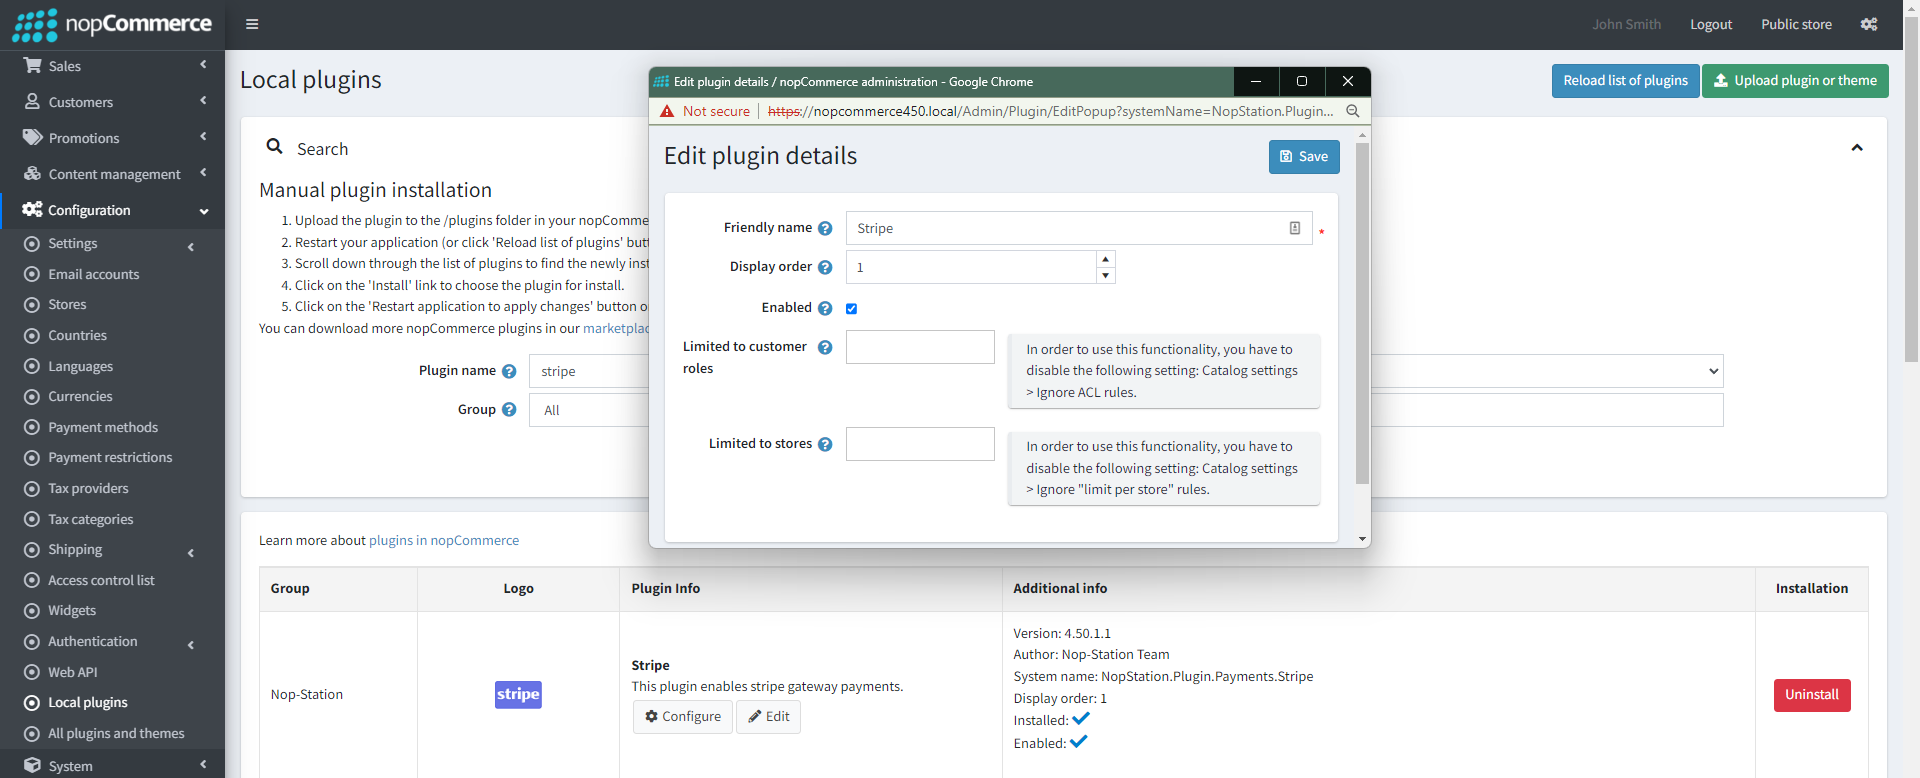Click the Search magnifier icon
Image resolution: width=1920 pixels, height=778 pixels.
click(x=274, y=146)
